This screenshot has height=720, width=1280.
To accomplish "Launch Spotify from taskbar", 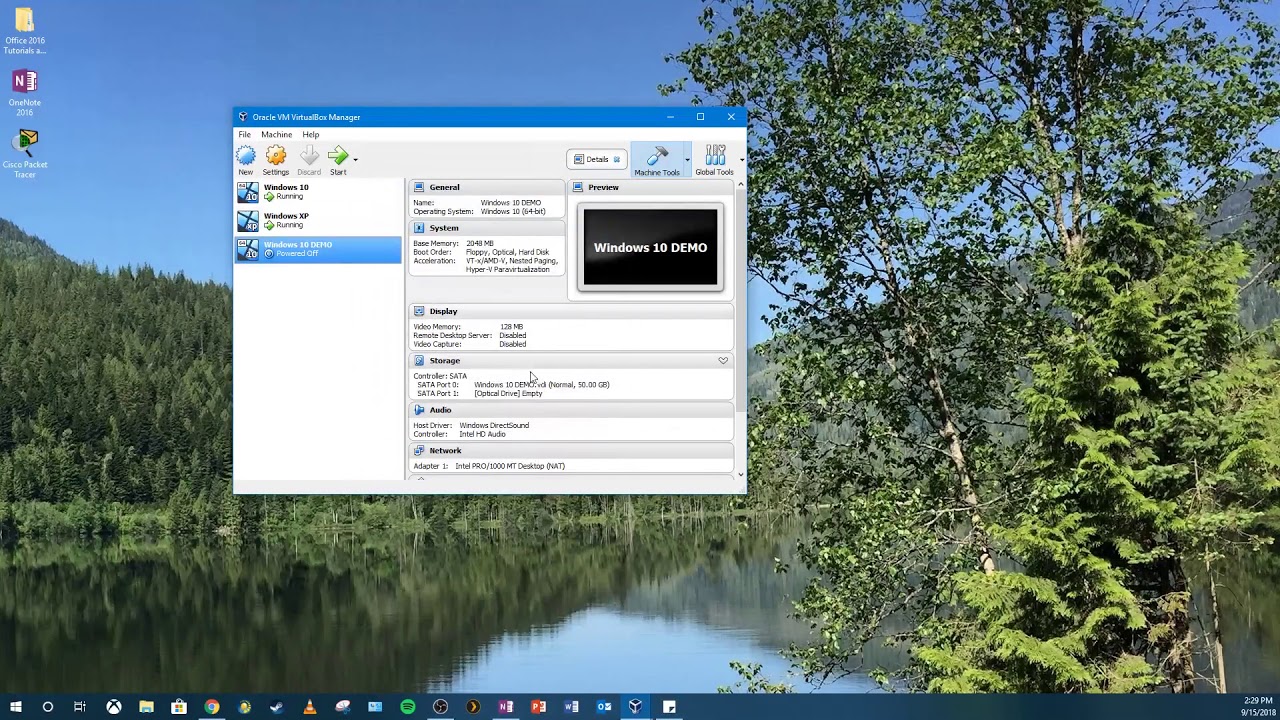I will pyautogui.click(x=408, y=707).
